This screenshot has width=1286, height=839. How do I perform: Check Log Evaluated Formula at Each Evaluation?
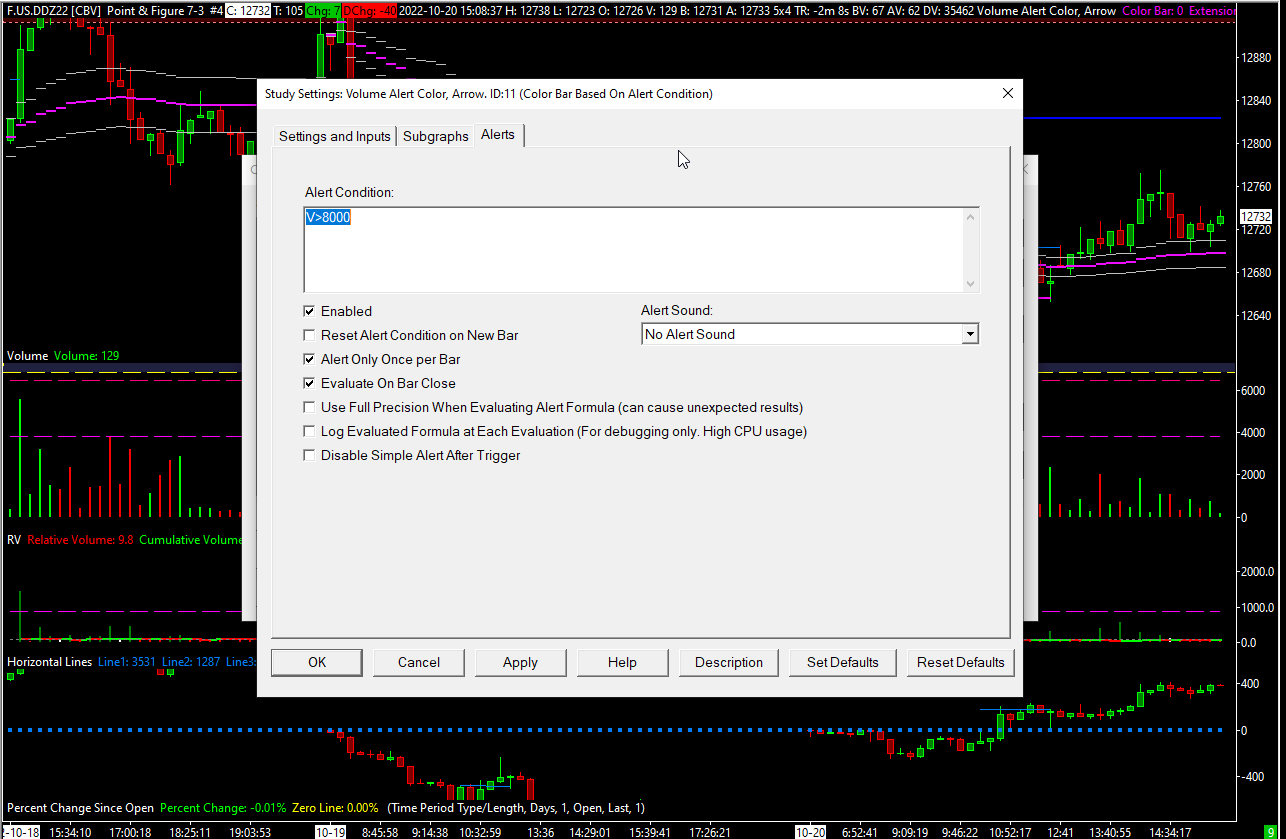(310, 431)
